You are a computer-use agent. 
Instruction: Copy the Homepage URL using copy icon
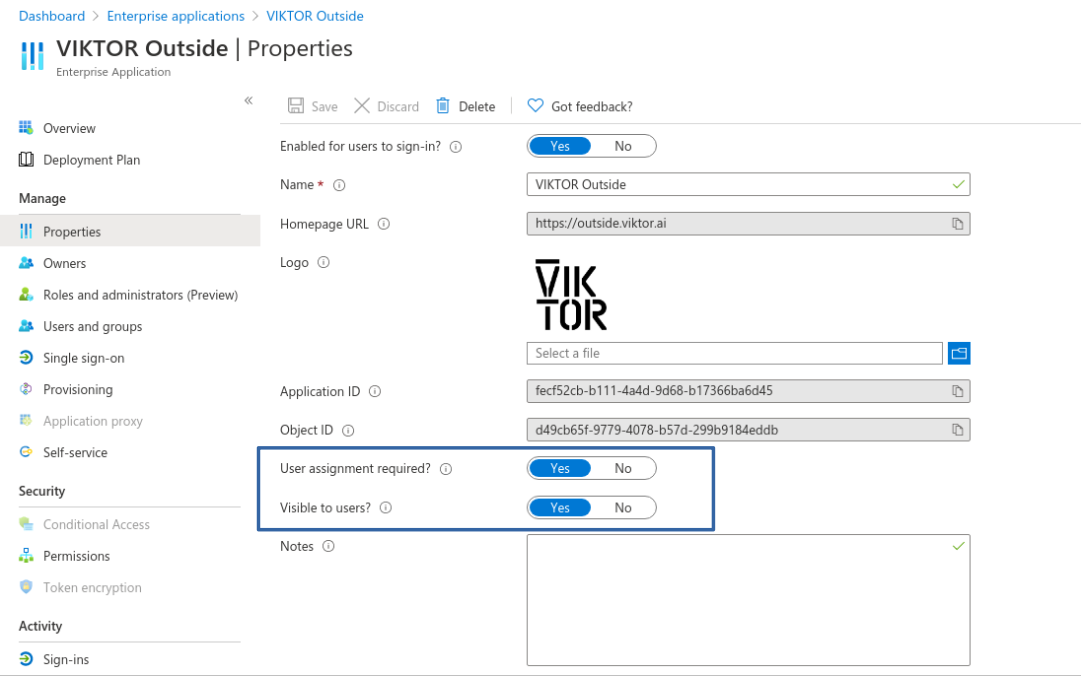957,224
